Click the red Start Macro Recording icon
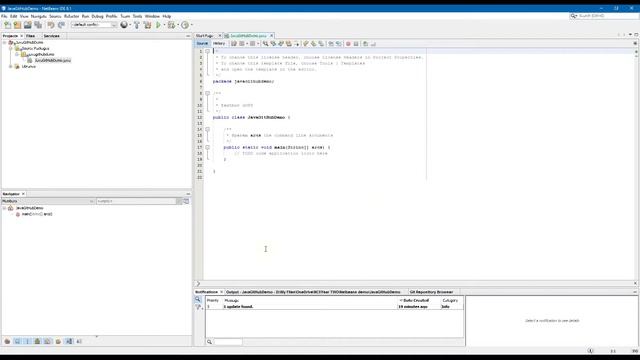The image size is (640, 360). pyautogui.click(x=348, y=44)
